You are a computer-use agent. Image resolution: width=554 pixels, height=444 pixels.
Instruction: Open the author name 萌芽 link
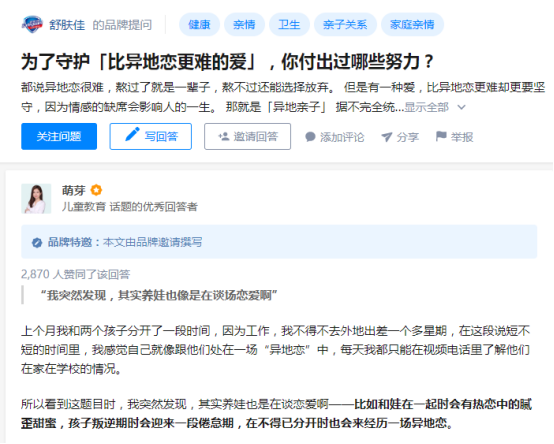coord(73,190)
